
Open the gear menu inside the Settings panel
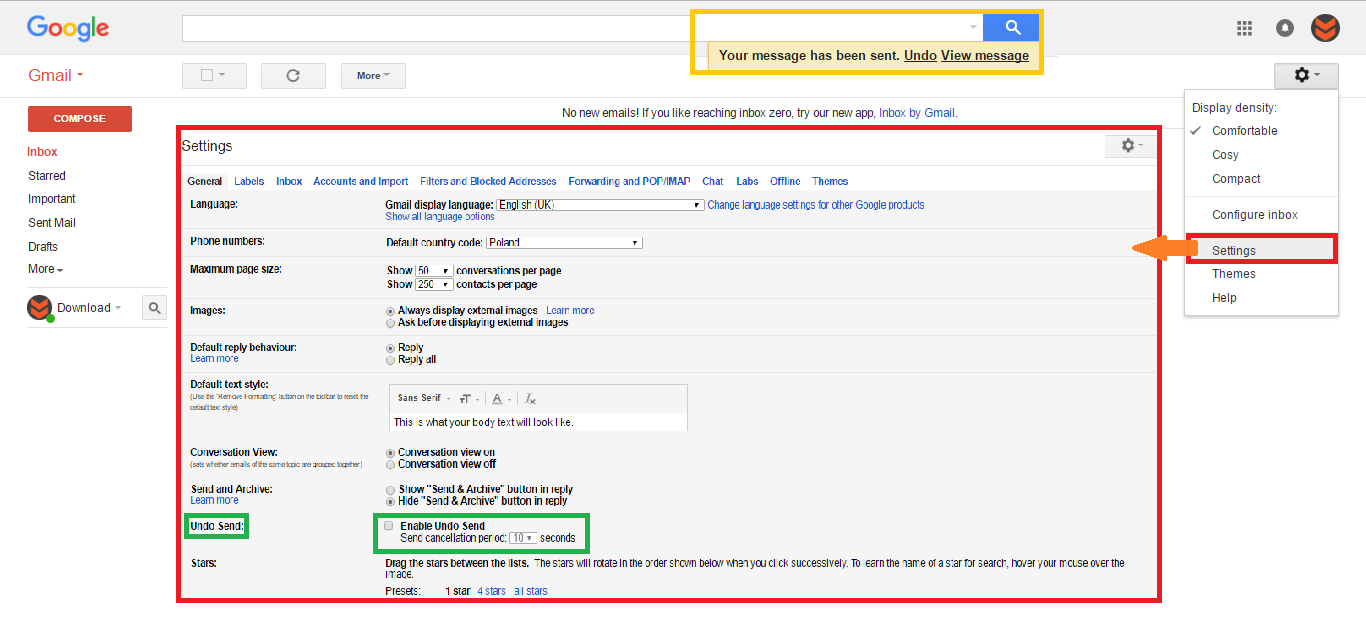1132,145
